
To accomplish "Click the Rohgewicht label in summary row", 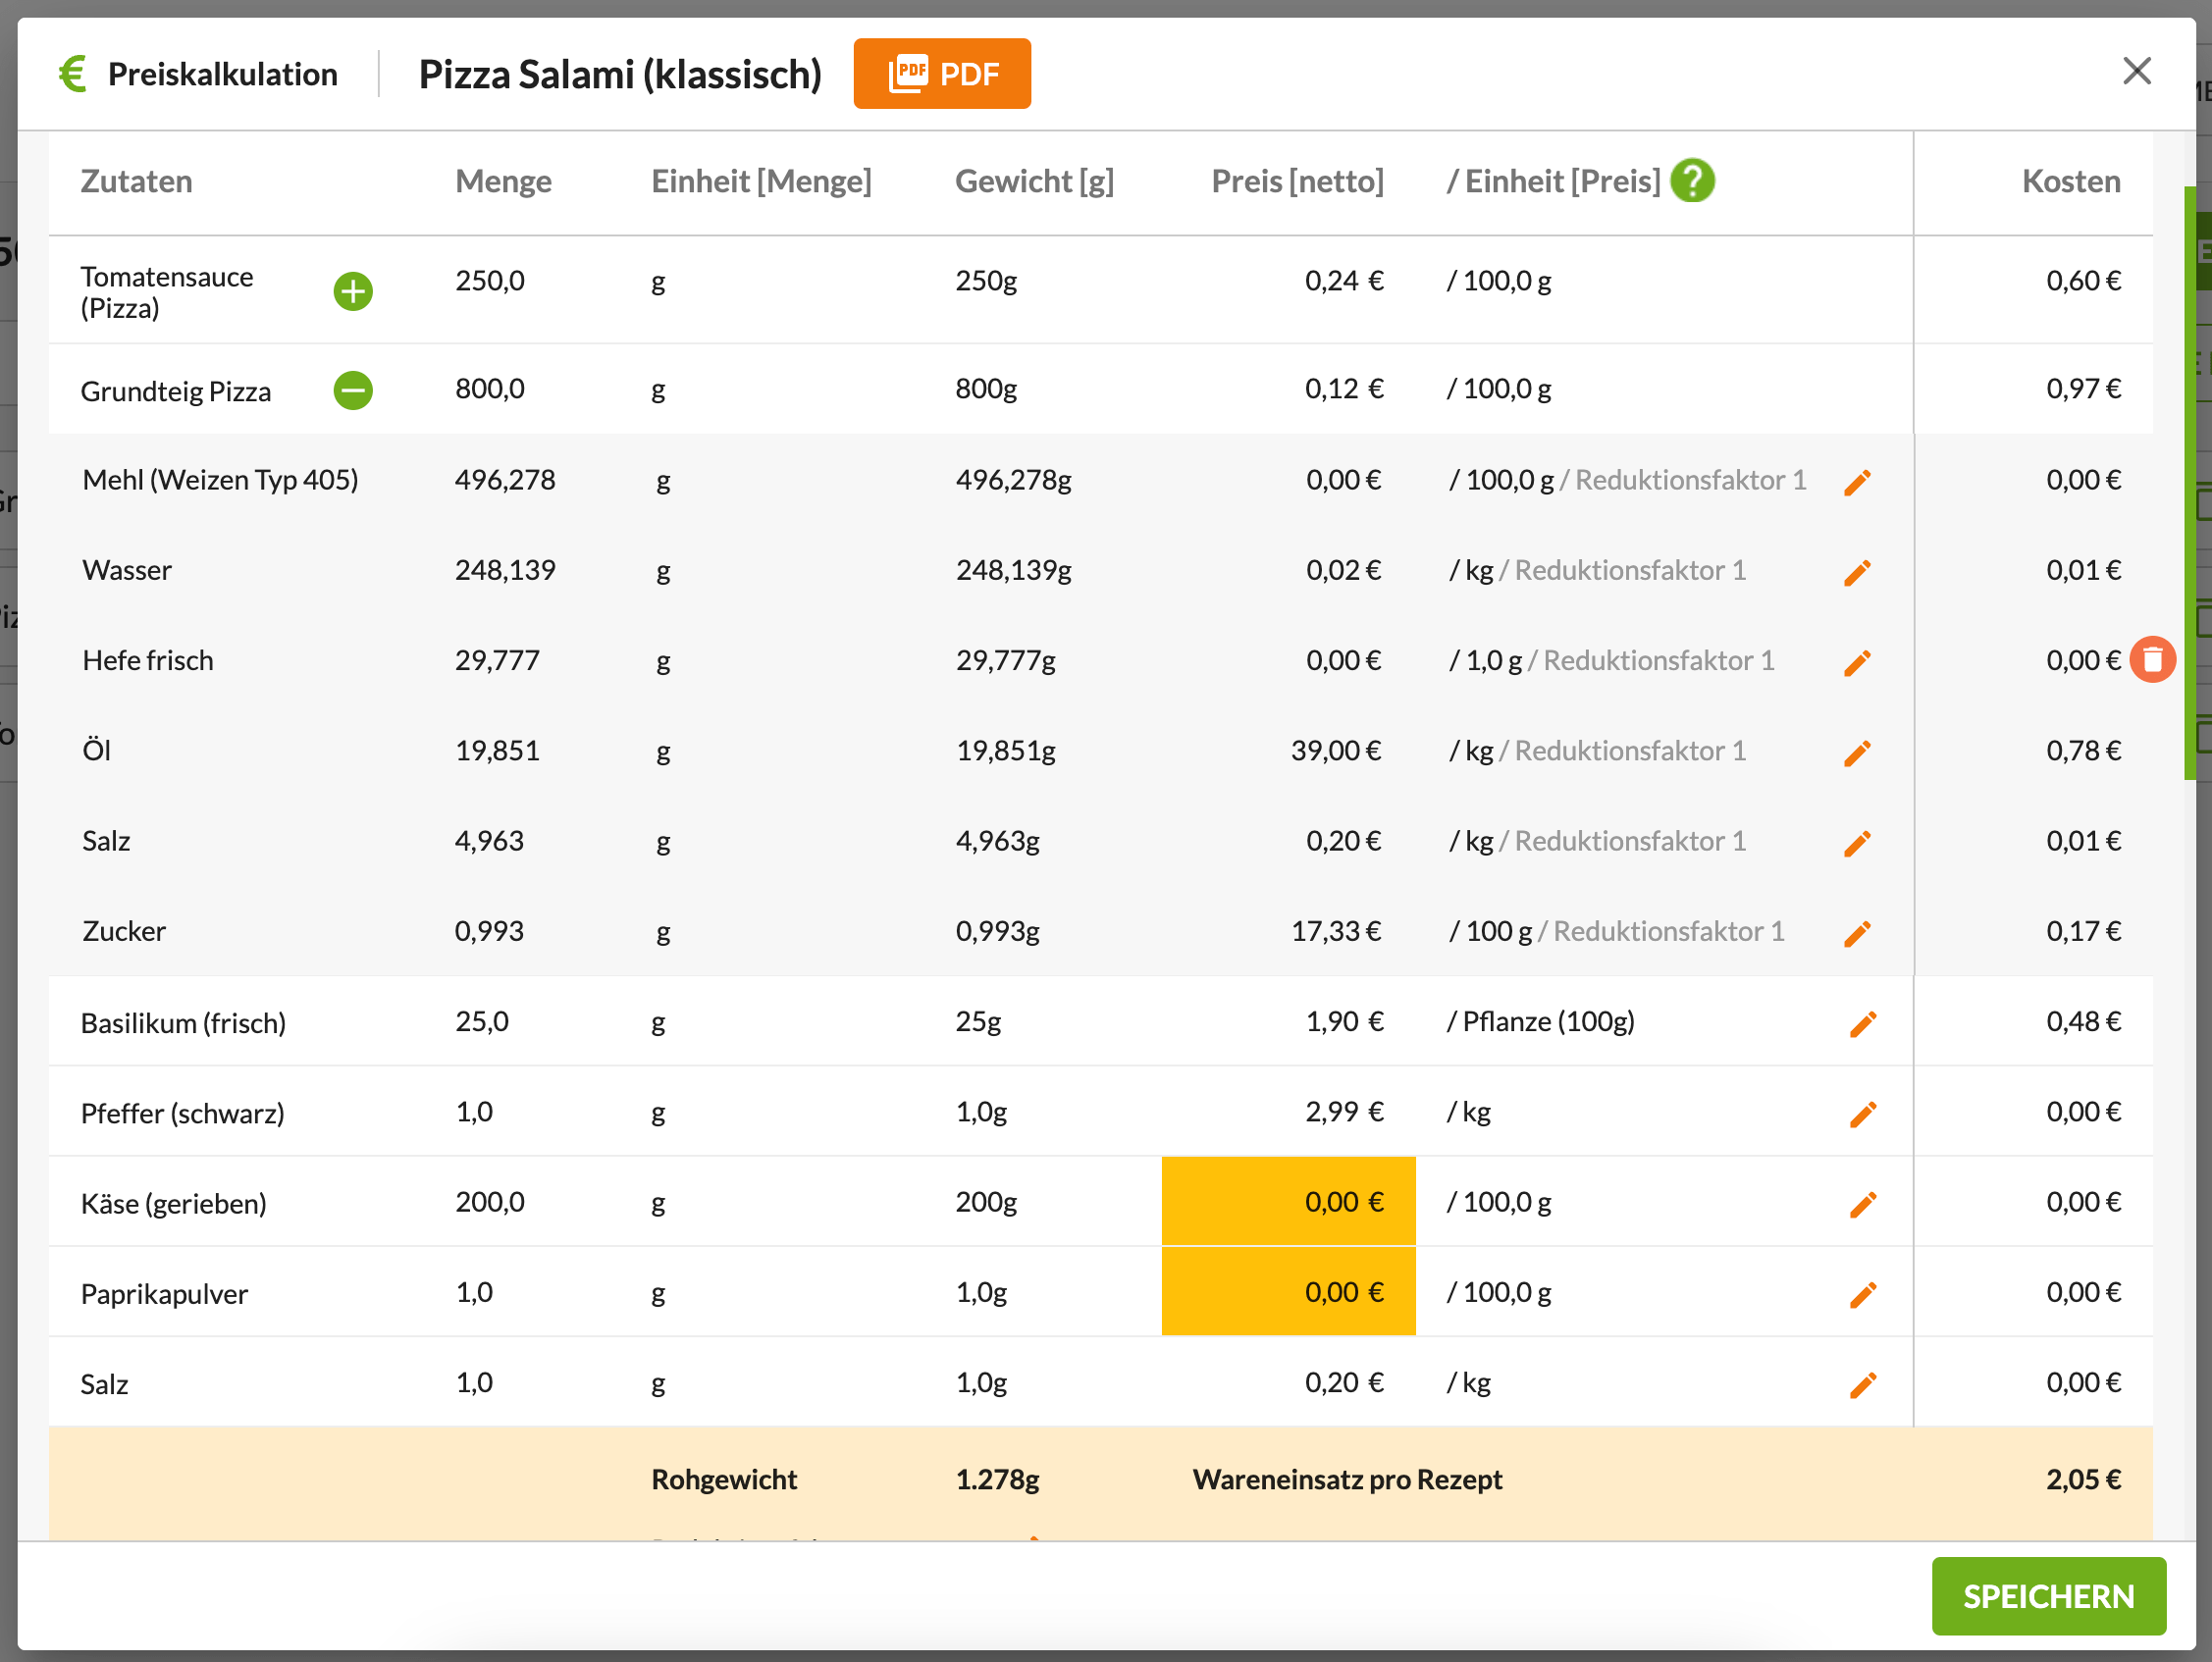I will coord(724,1479).
